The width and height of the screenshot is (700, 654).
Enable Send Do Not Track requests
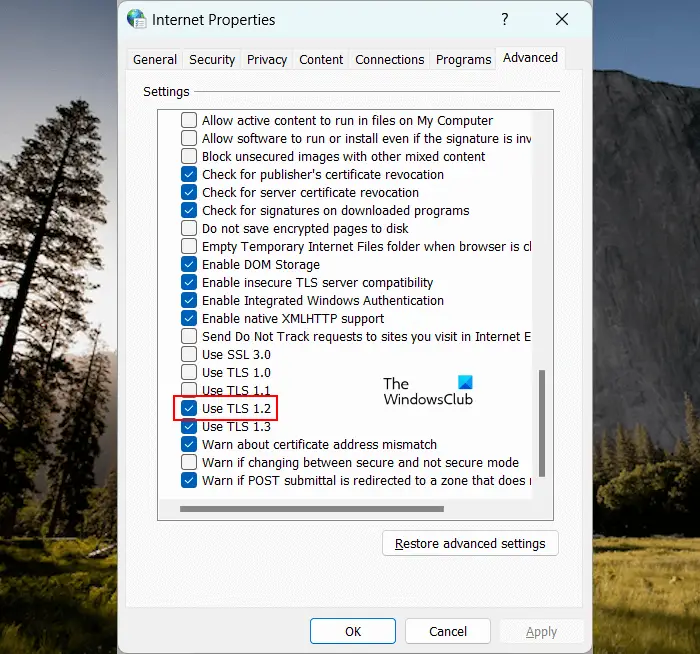[189, 336]
